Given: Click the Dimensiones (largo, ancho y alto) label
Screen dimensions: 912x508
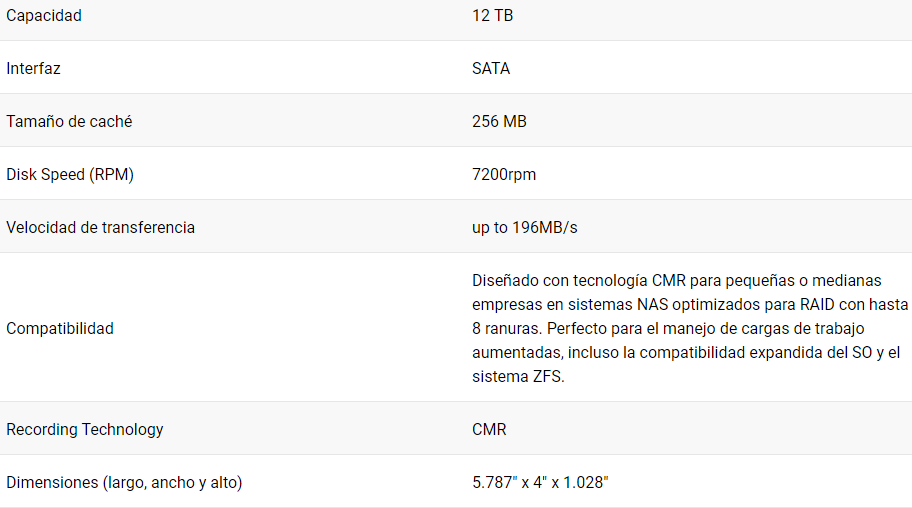Looking at the screenshot, I should pyautogui.click(x=124, y=483).
